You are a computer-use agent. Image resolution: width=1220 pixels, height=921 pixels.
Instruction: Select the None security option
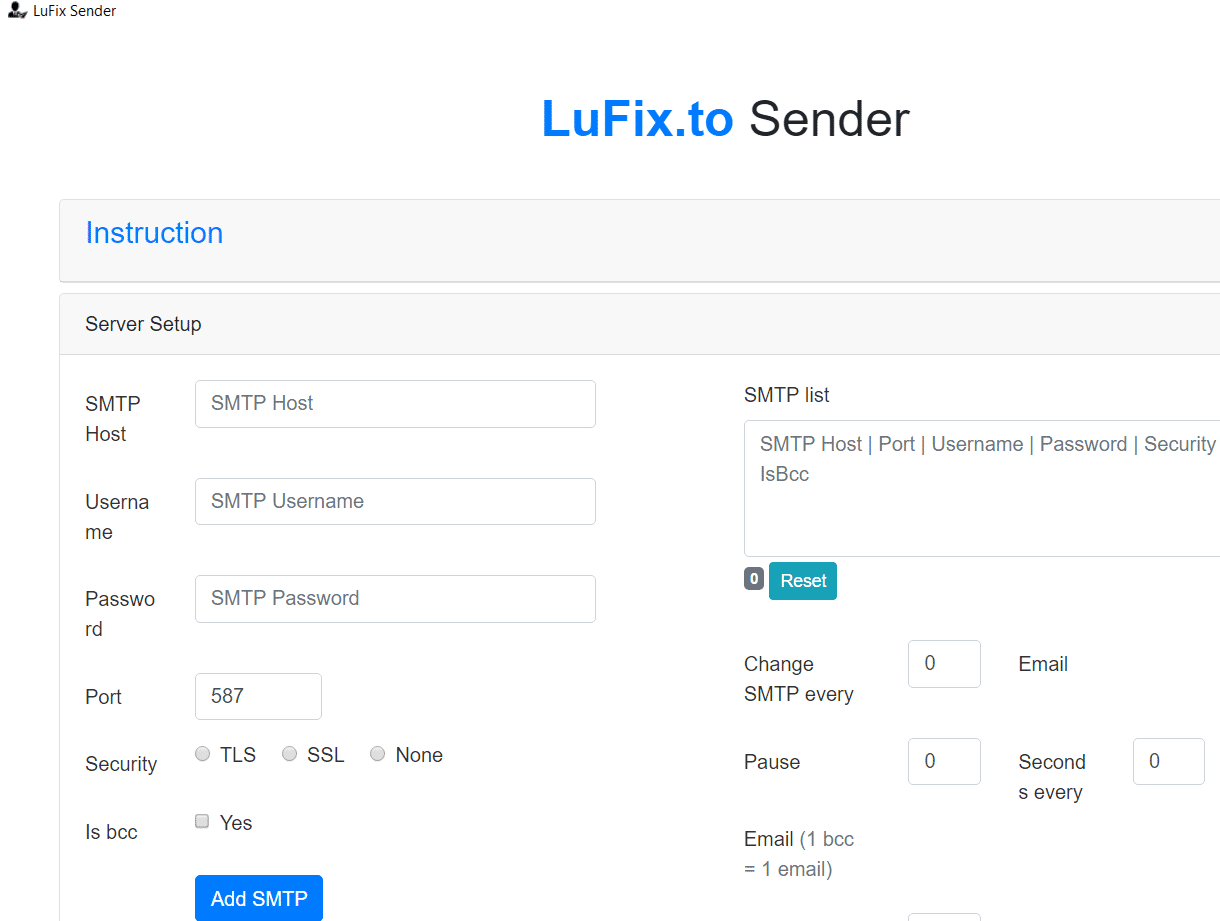pos(377,753)
